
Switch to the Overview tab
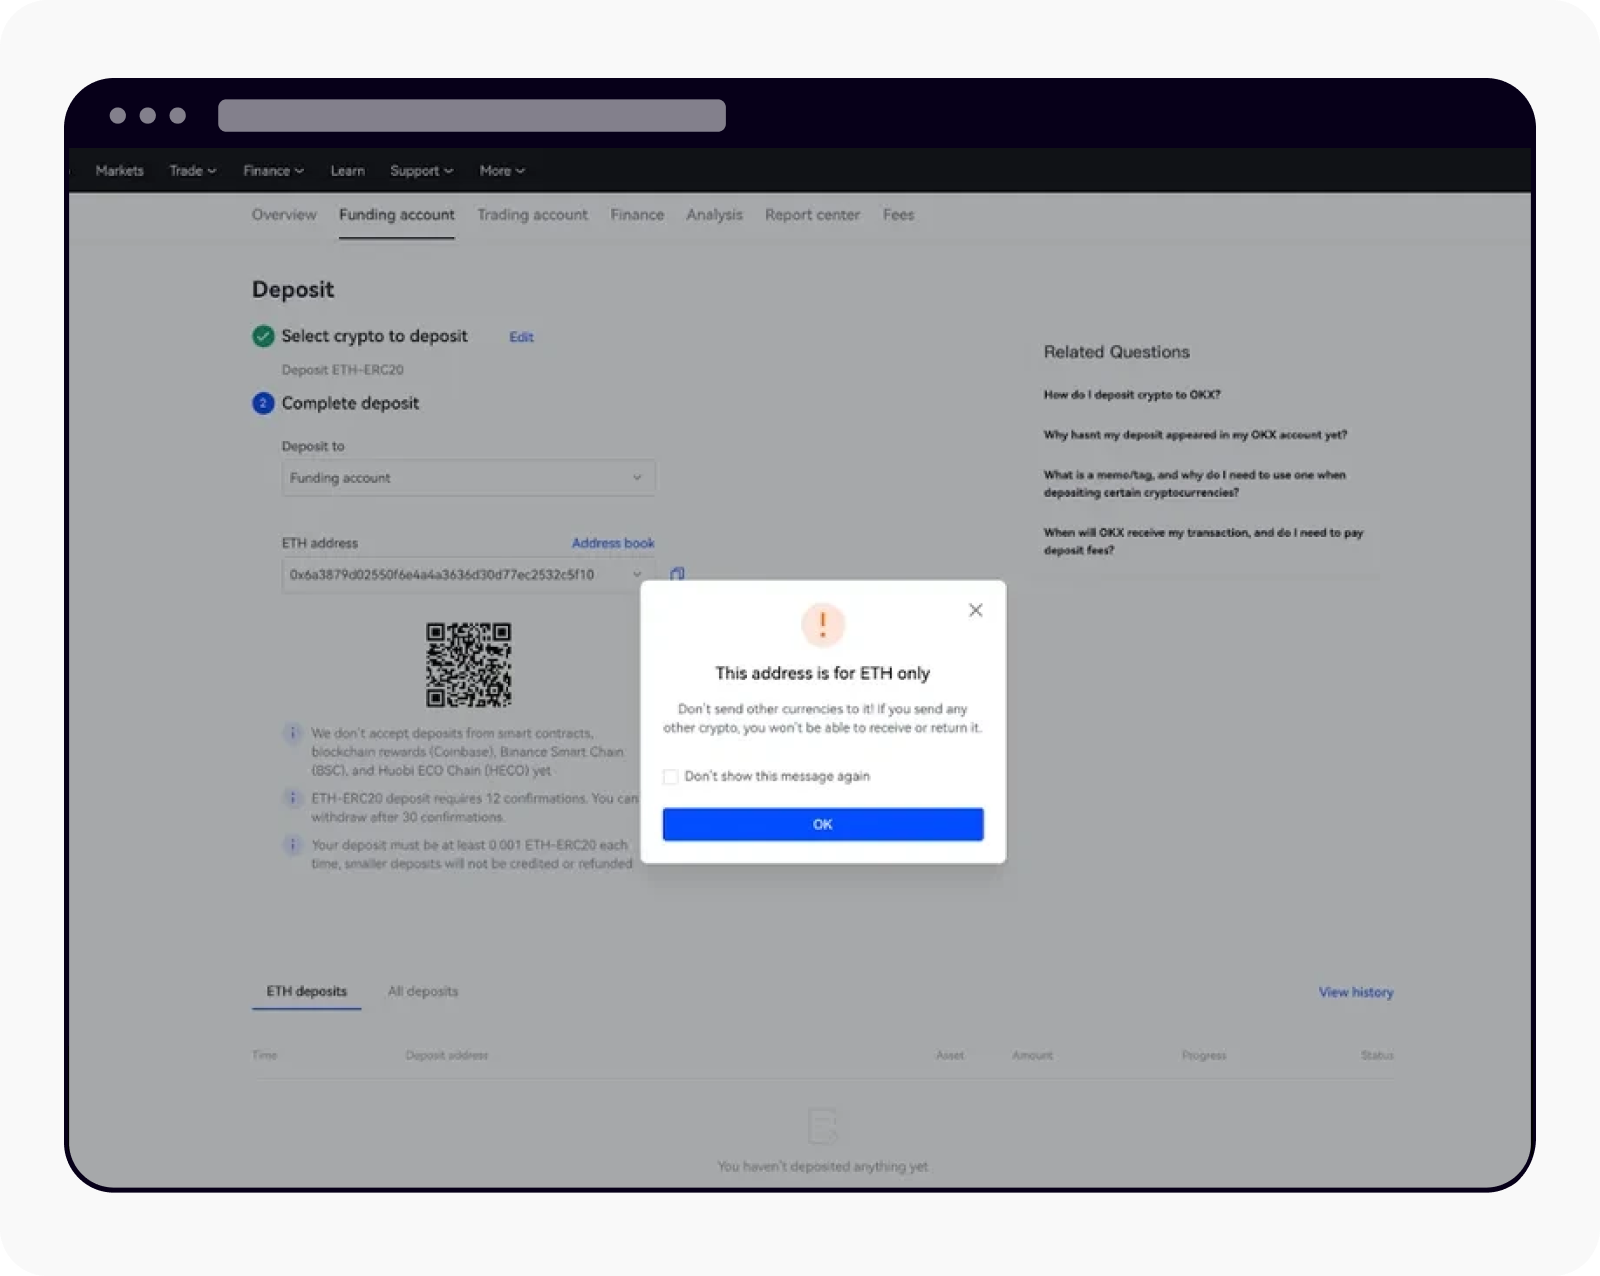click(284, 215)
